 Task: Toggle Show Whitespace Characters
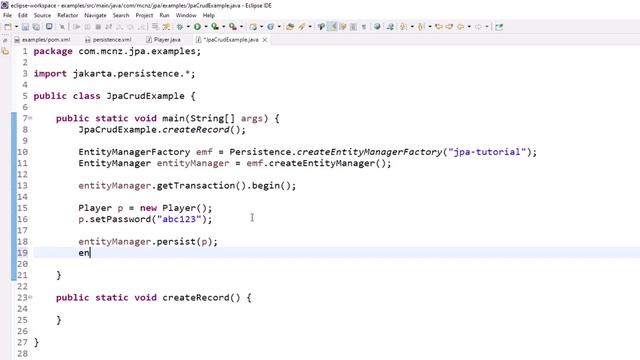coord(363,27)
